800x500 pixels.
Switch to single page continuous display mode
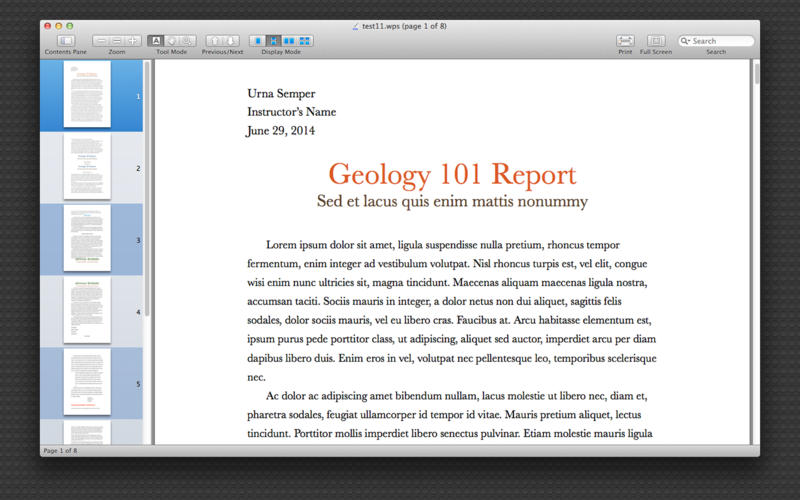pyautogui.click(x=273, y=40)
